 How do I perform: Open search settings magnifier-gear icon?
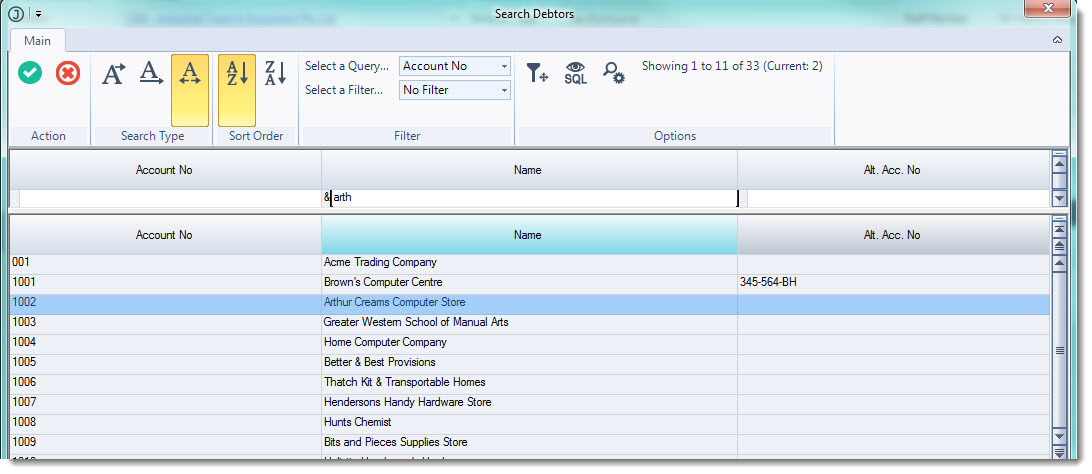pyautogui.click(x=614, y=72)
